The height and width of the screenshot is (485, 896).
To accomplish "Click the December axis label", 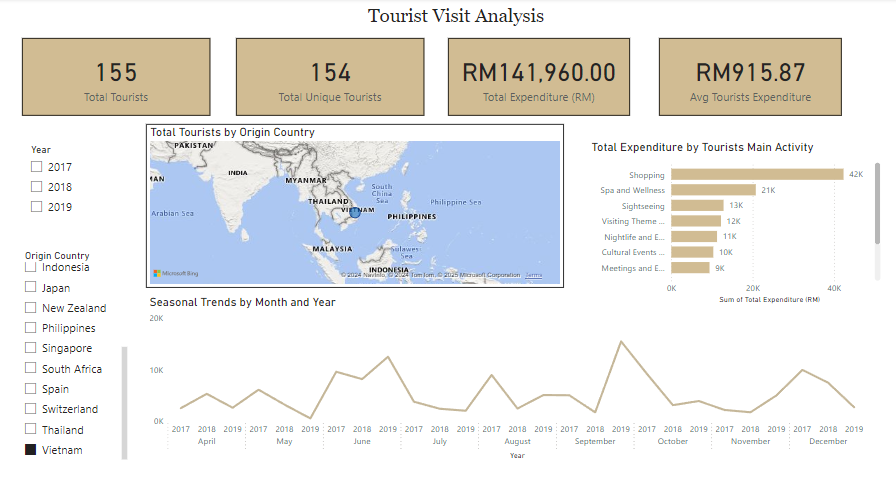I will coord(828,441).
